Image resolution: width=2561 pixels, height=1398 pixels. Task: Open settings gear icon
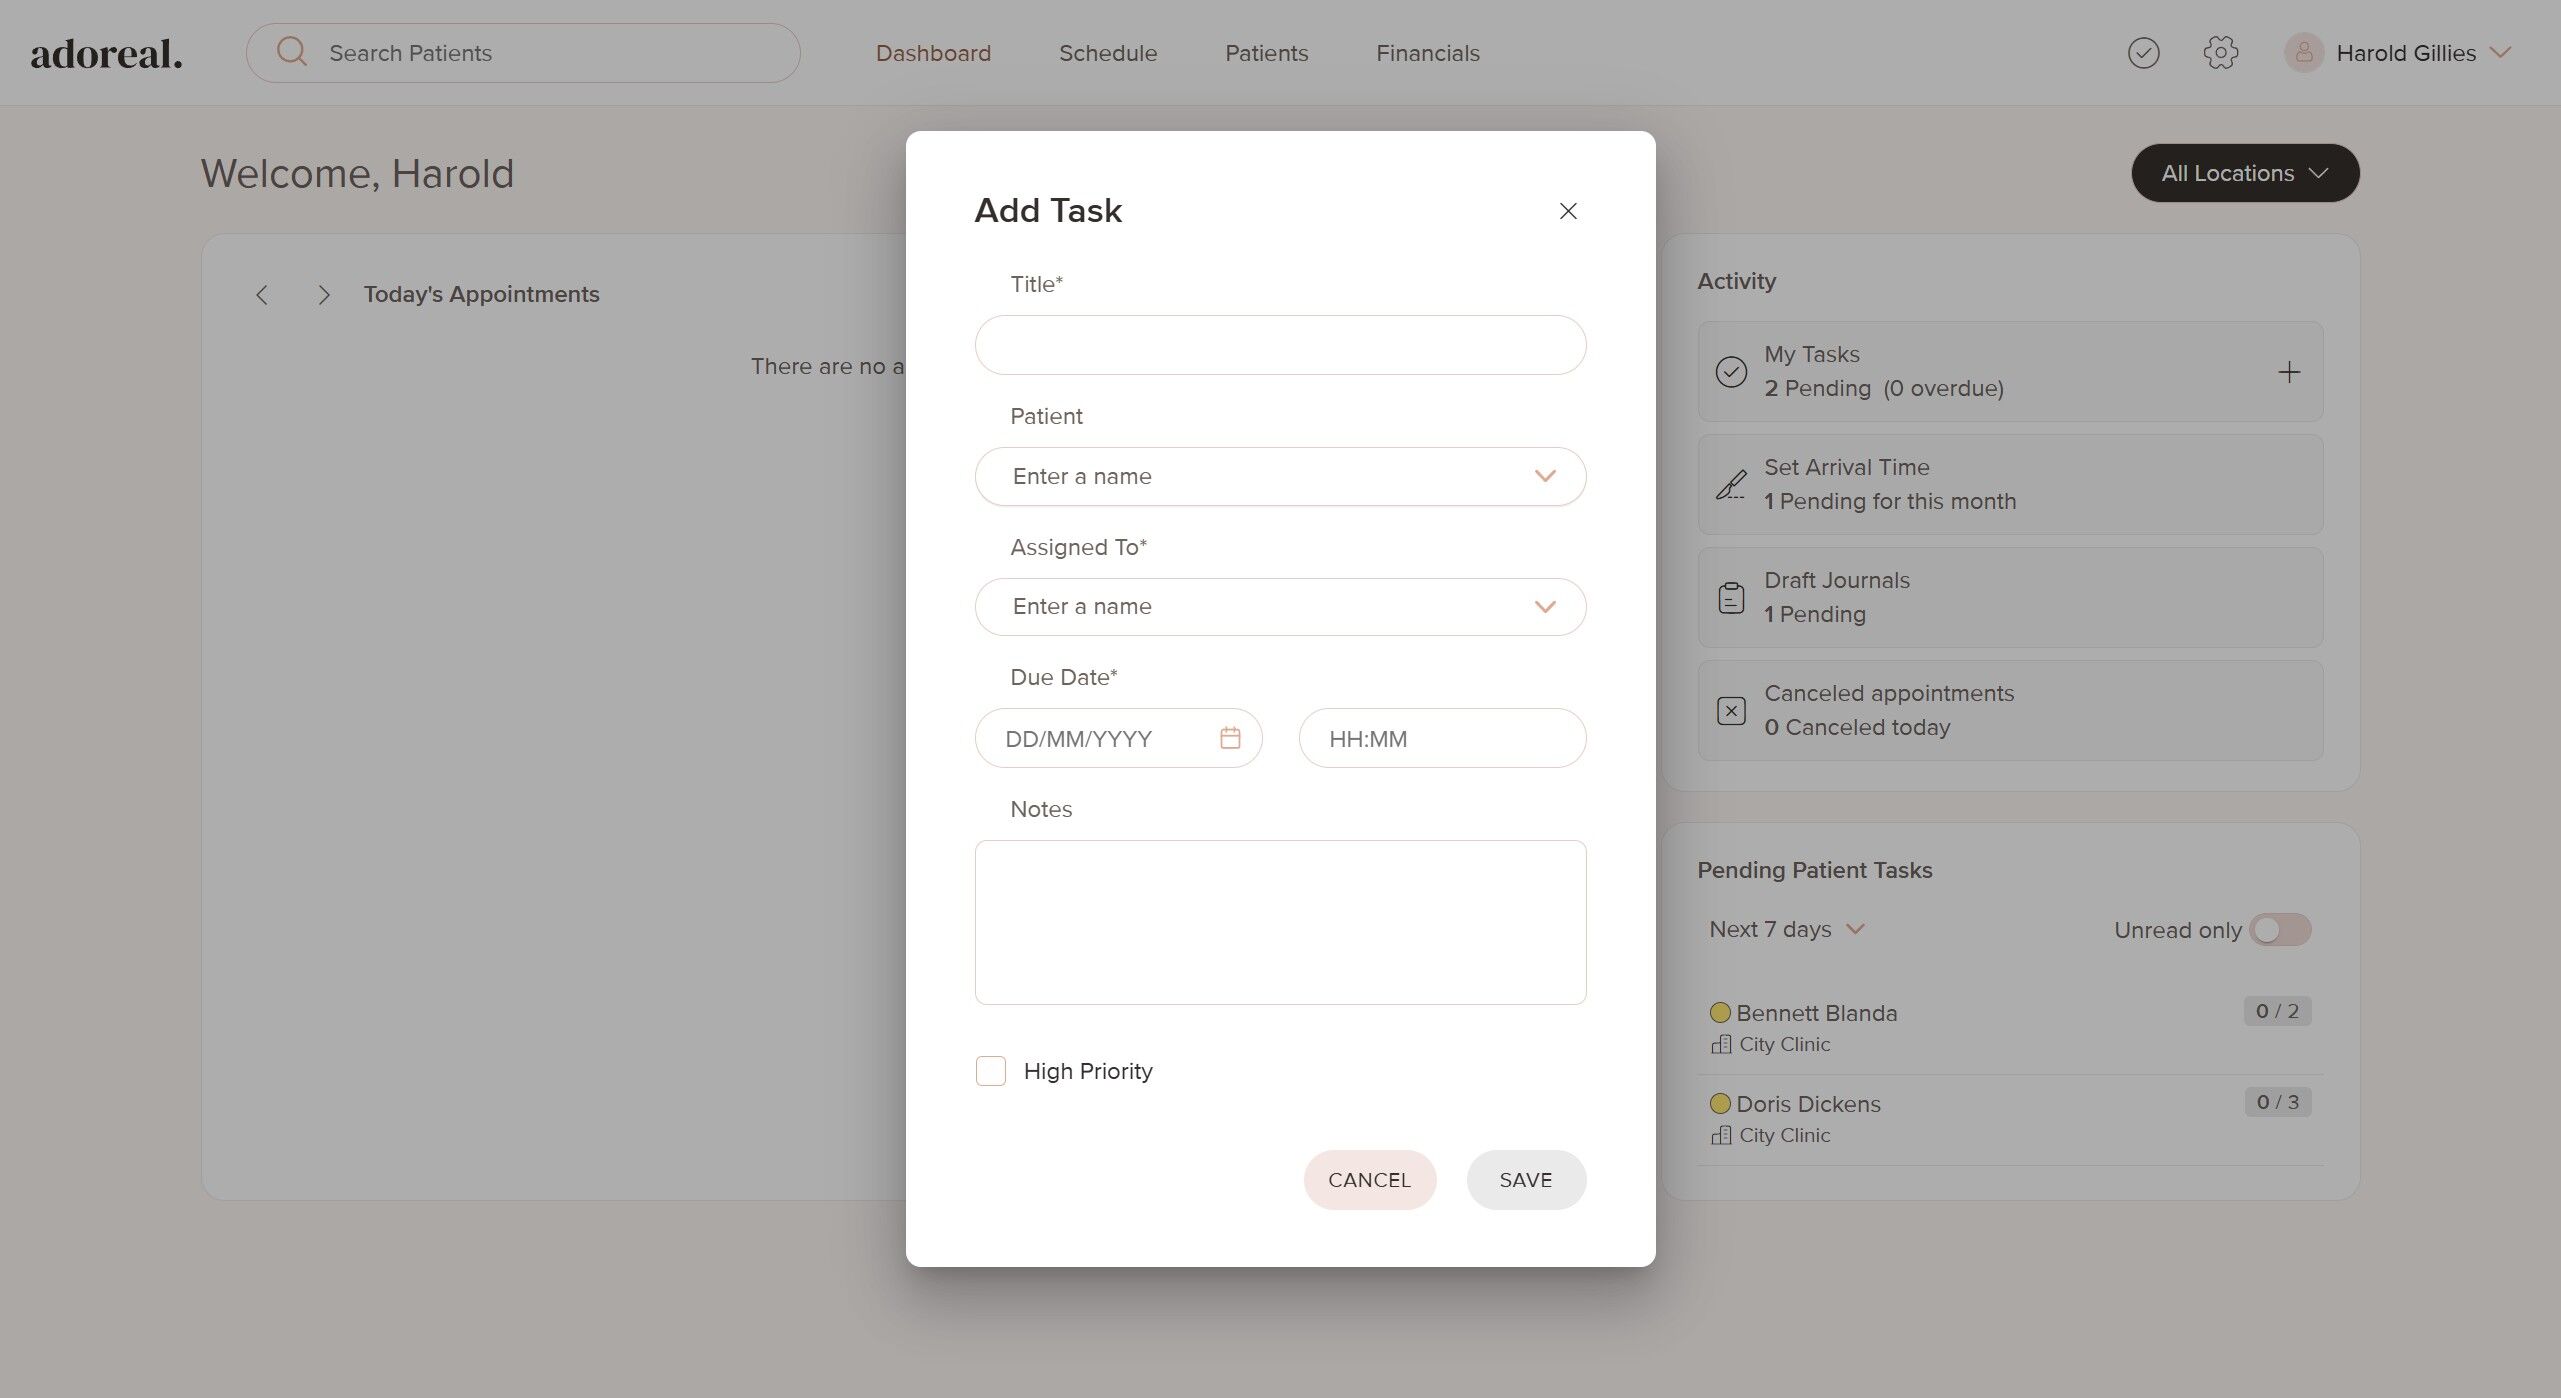point(2220,53)
